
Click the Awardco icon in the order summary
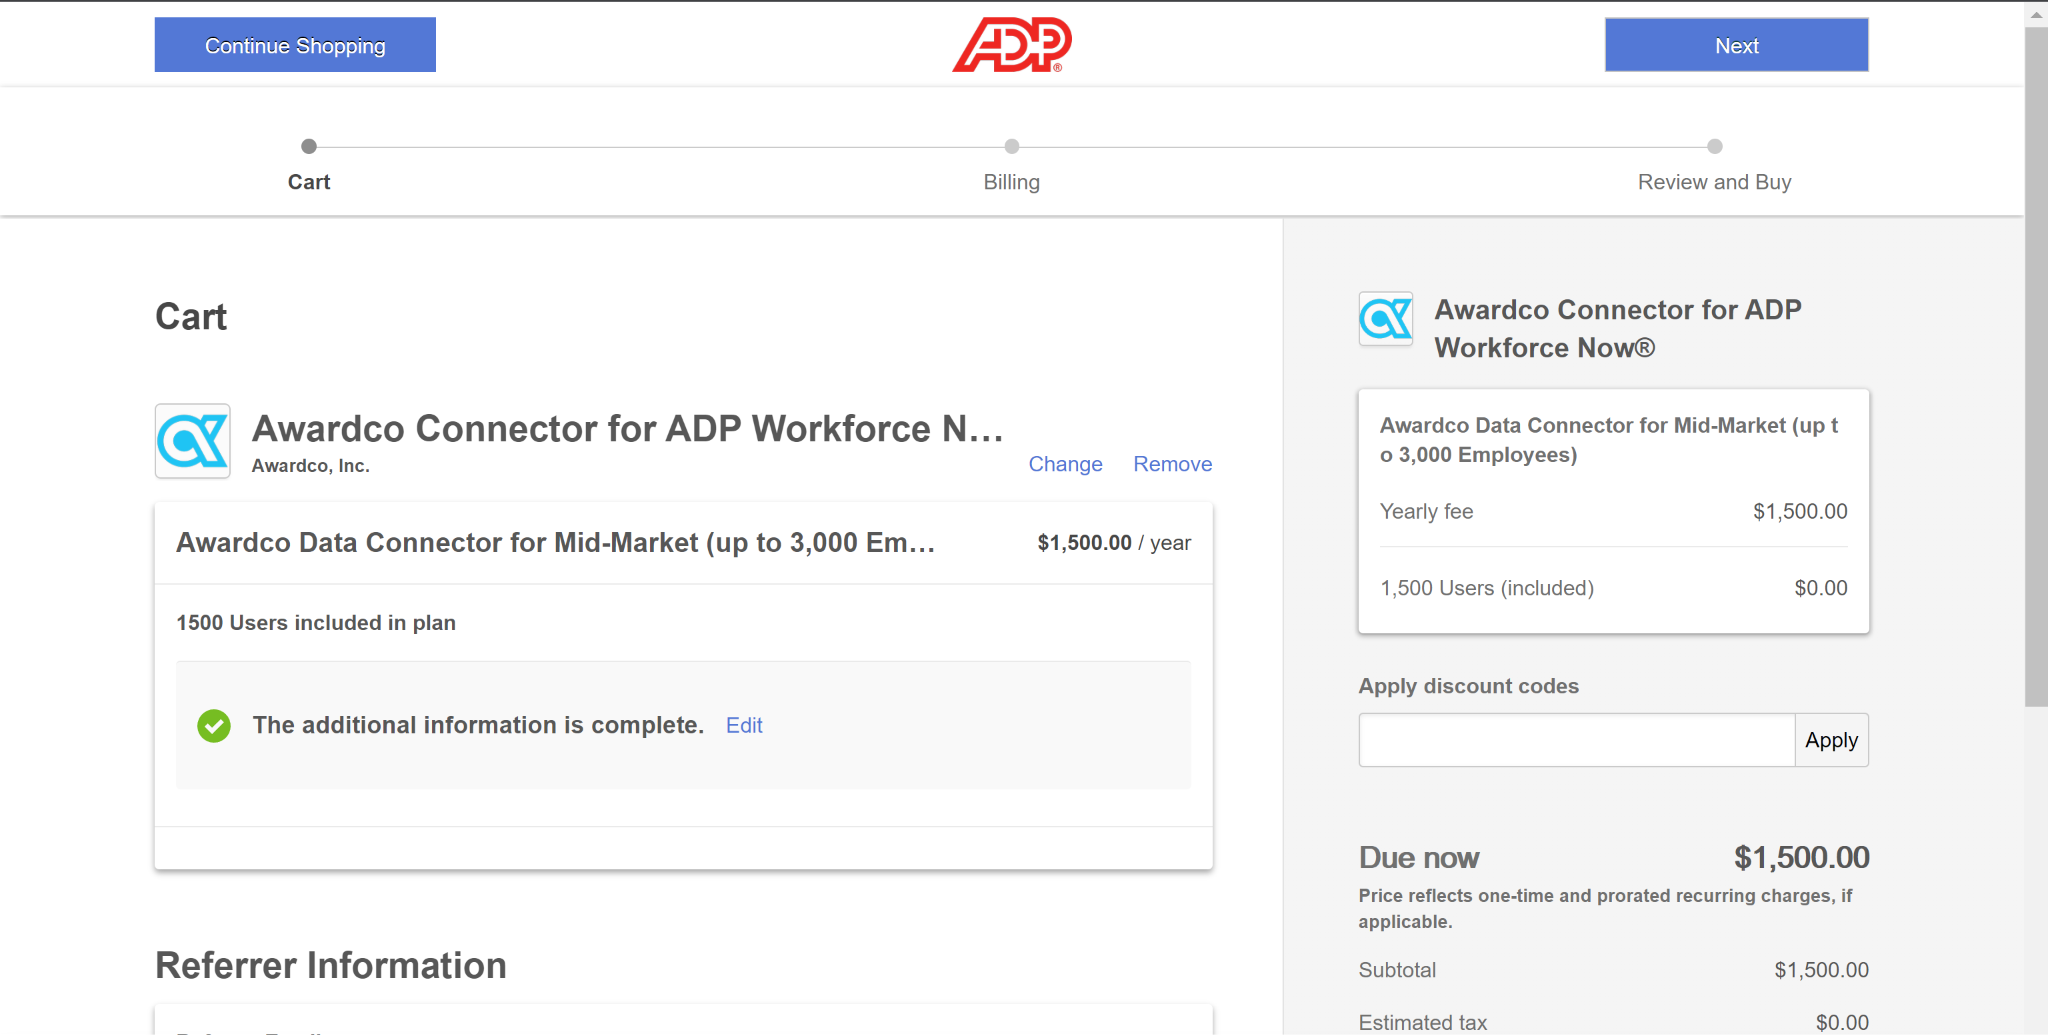pos(1385,319)
